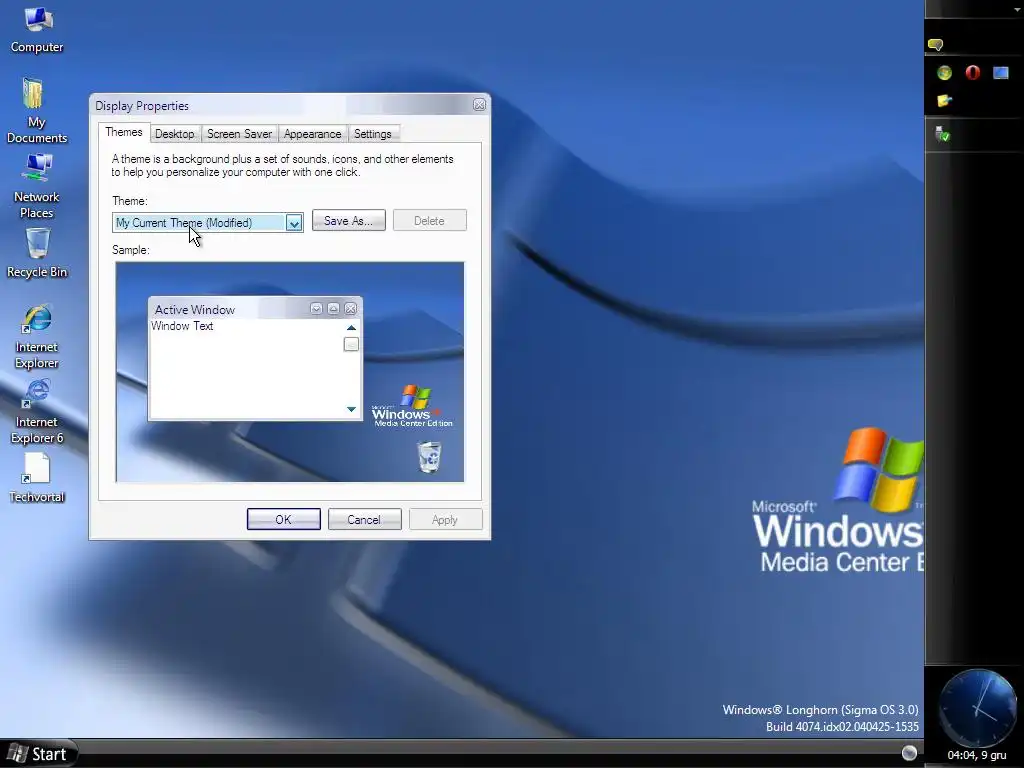Screen dimensions: 1024x768
Task: Click the green checkmark device icon in sidebar
Action: (x=942, y=134)
